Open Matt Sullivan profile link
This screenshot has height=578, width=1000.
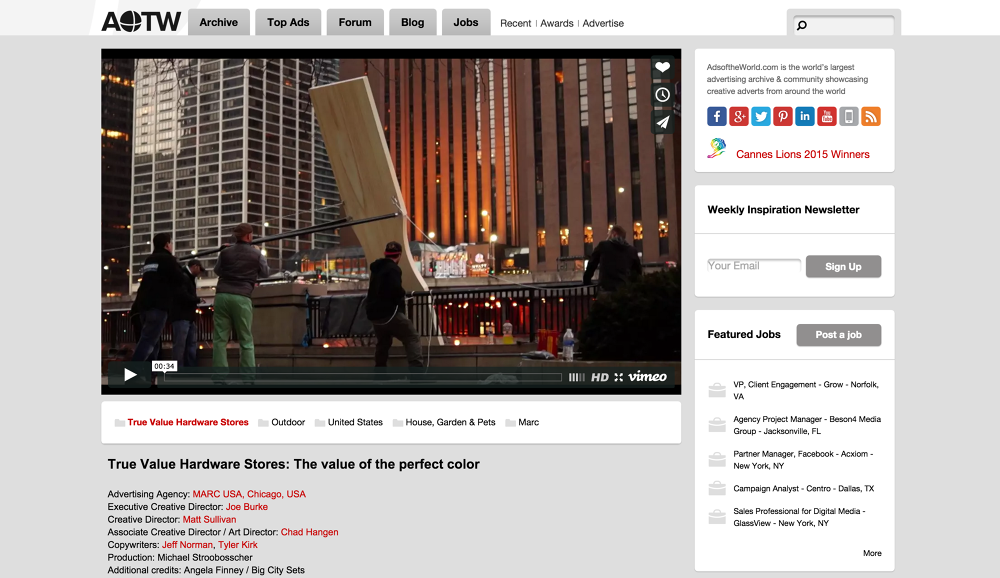click(209, 519)
